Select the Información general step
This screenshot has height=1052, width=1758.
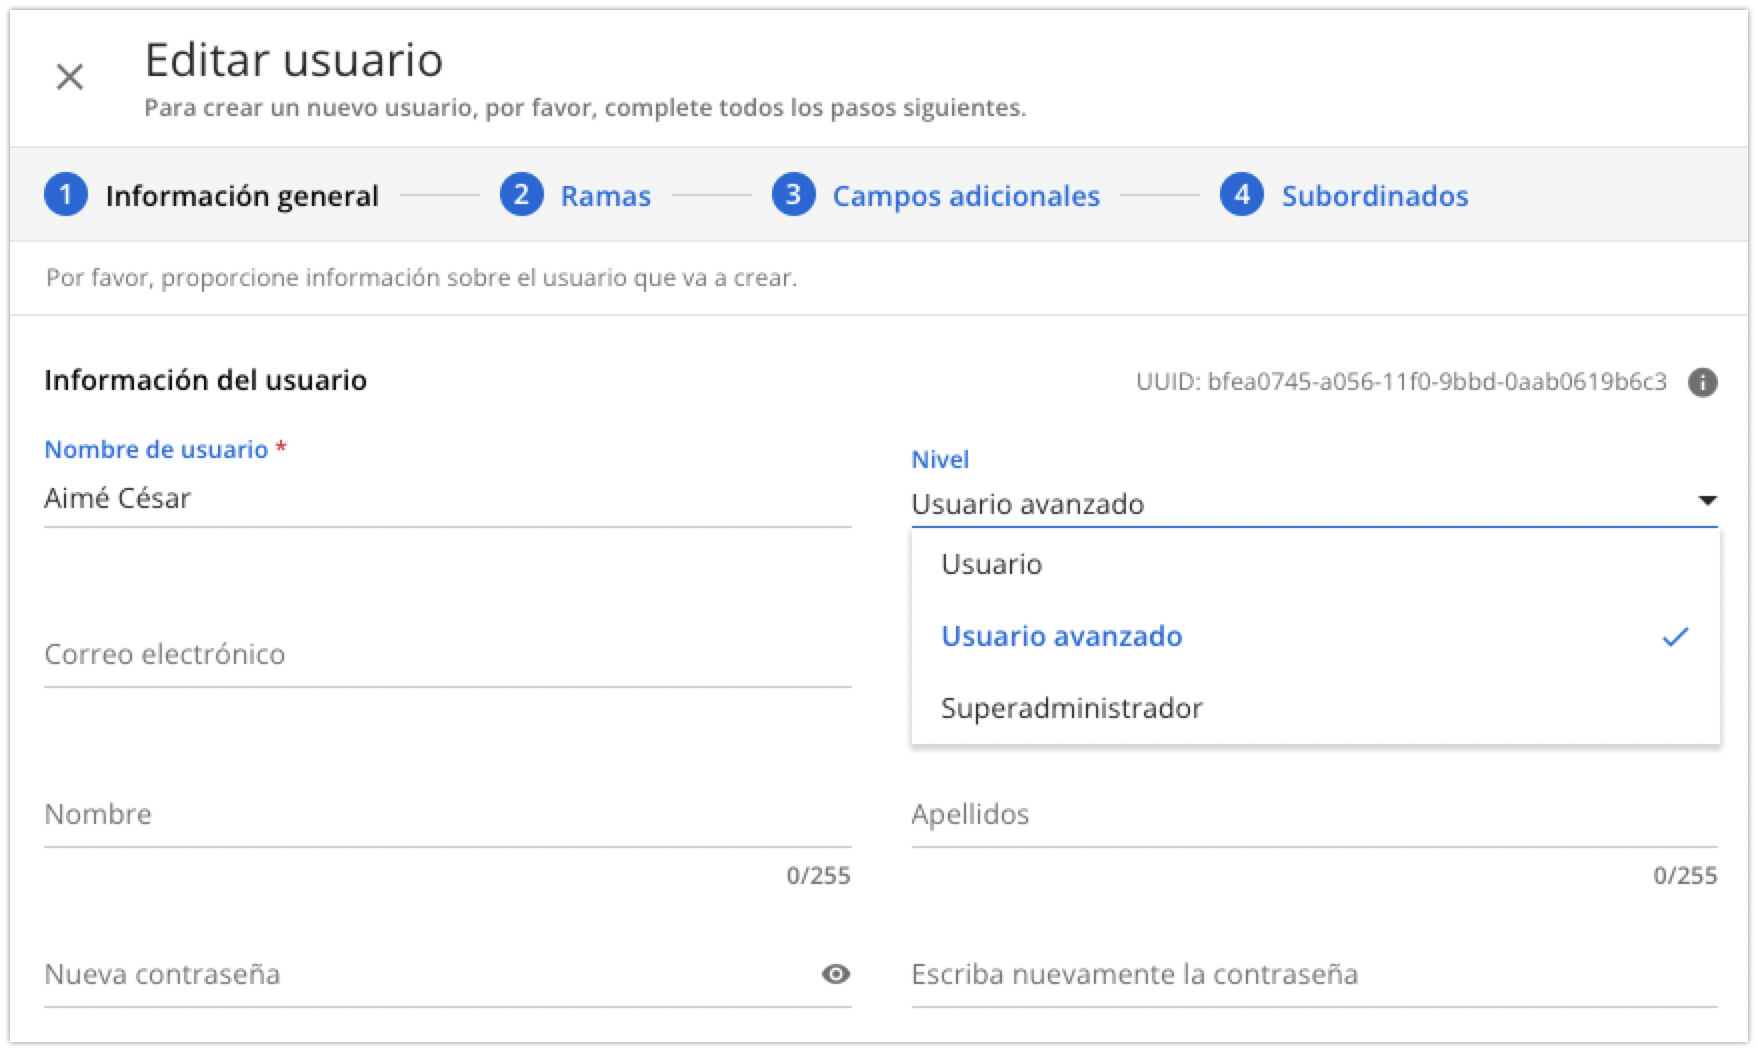point(243,196)
